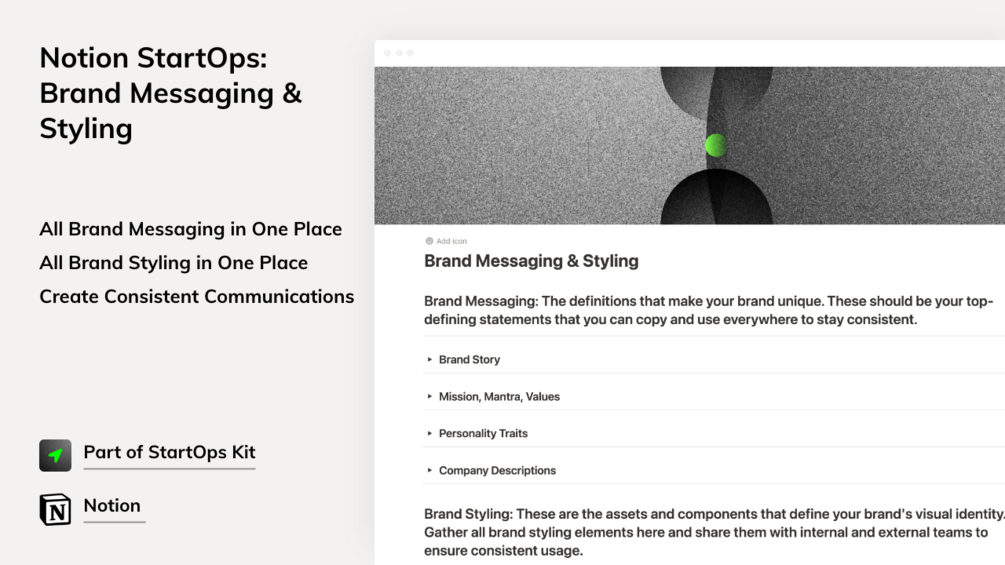Screen dimensions: 1005x565
Task: Click Add icon text above title
Action: 451,242
